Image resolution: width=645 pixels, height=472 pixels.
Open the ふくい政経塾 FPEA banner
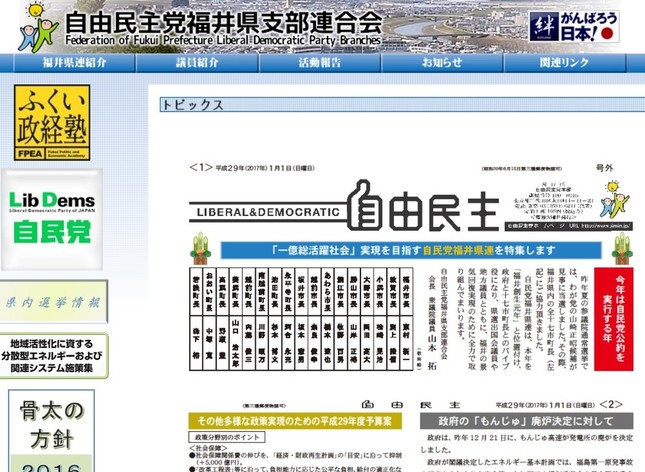coord(51,122)
